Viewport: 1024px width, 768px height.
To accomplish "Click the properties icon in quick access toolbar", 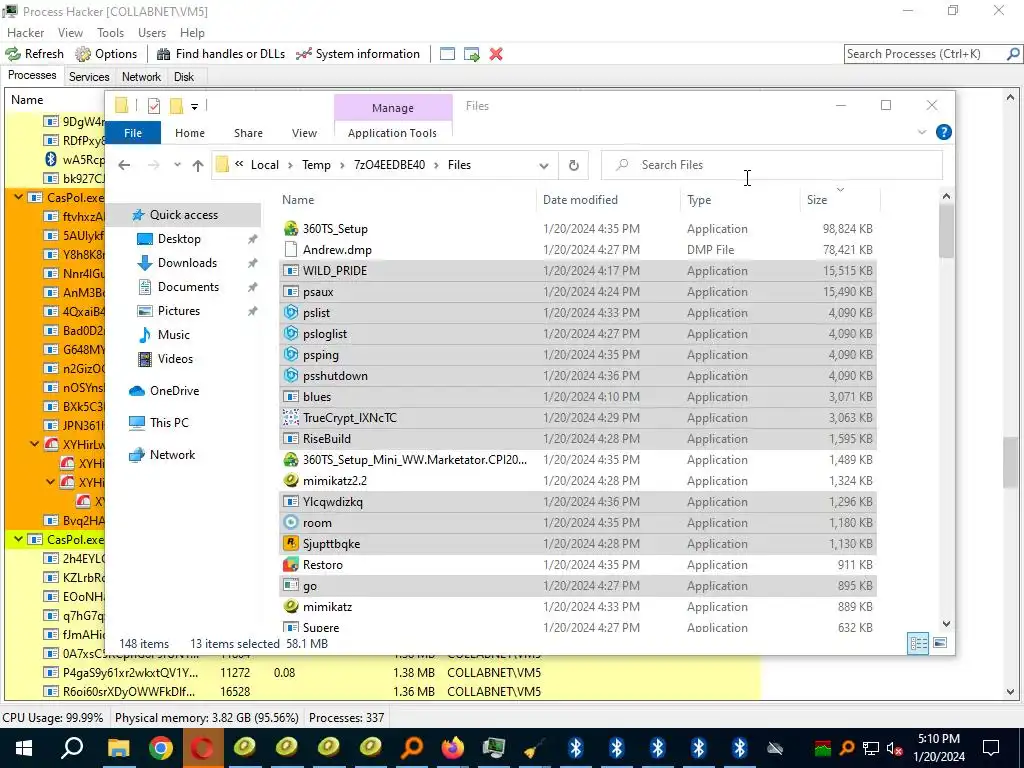I will tap(154, 106).
